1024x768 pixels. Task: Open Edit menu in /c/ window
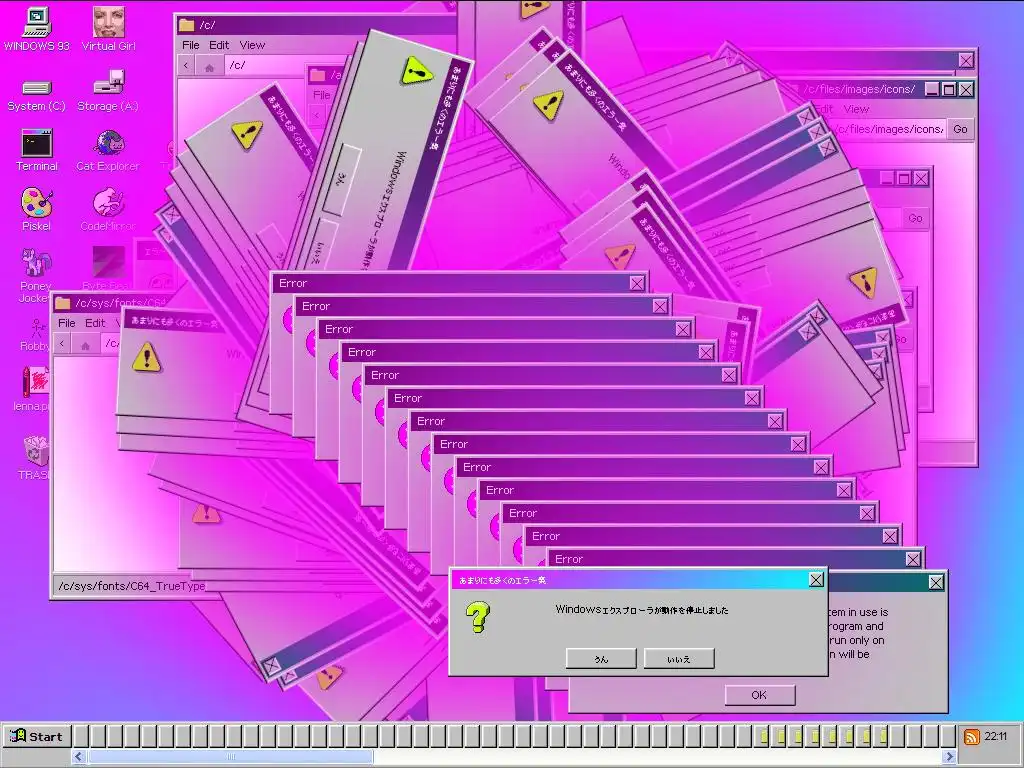coord(219,45)
